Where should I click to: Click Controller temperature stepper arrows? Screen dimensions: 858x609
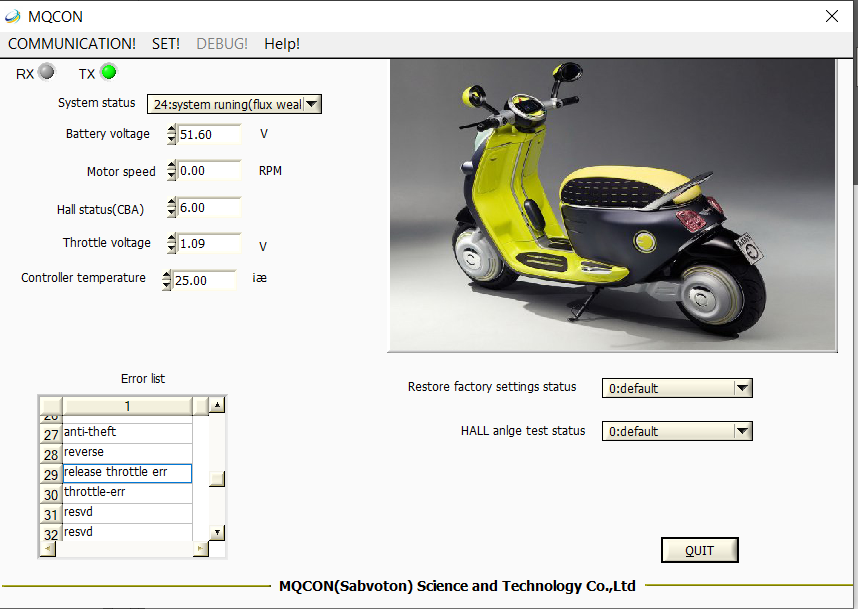tap(167, 281)
